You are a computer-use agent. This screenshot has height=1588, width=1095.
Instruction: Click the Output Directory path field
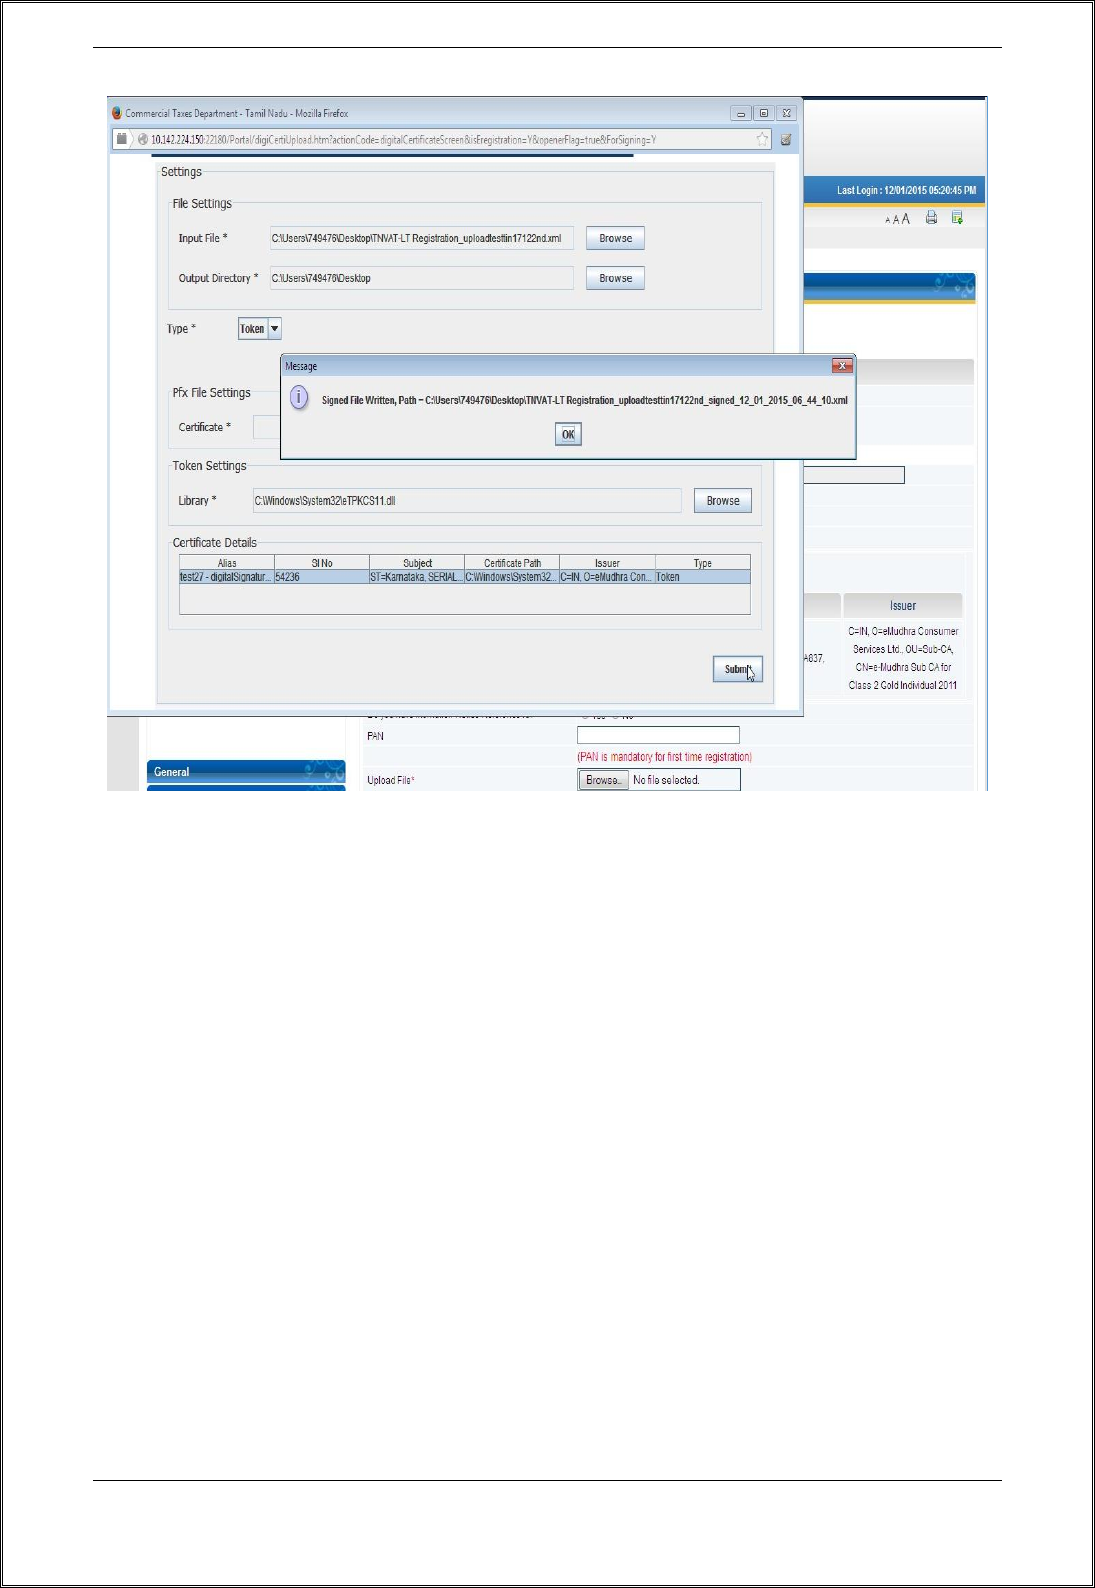coord(421,278)
